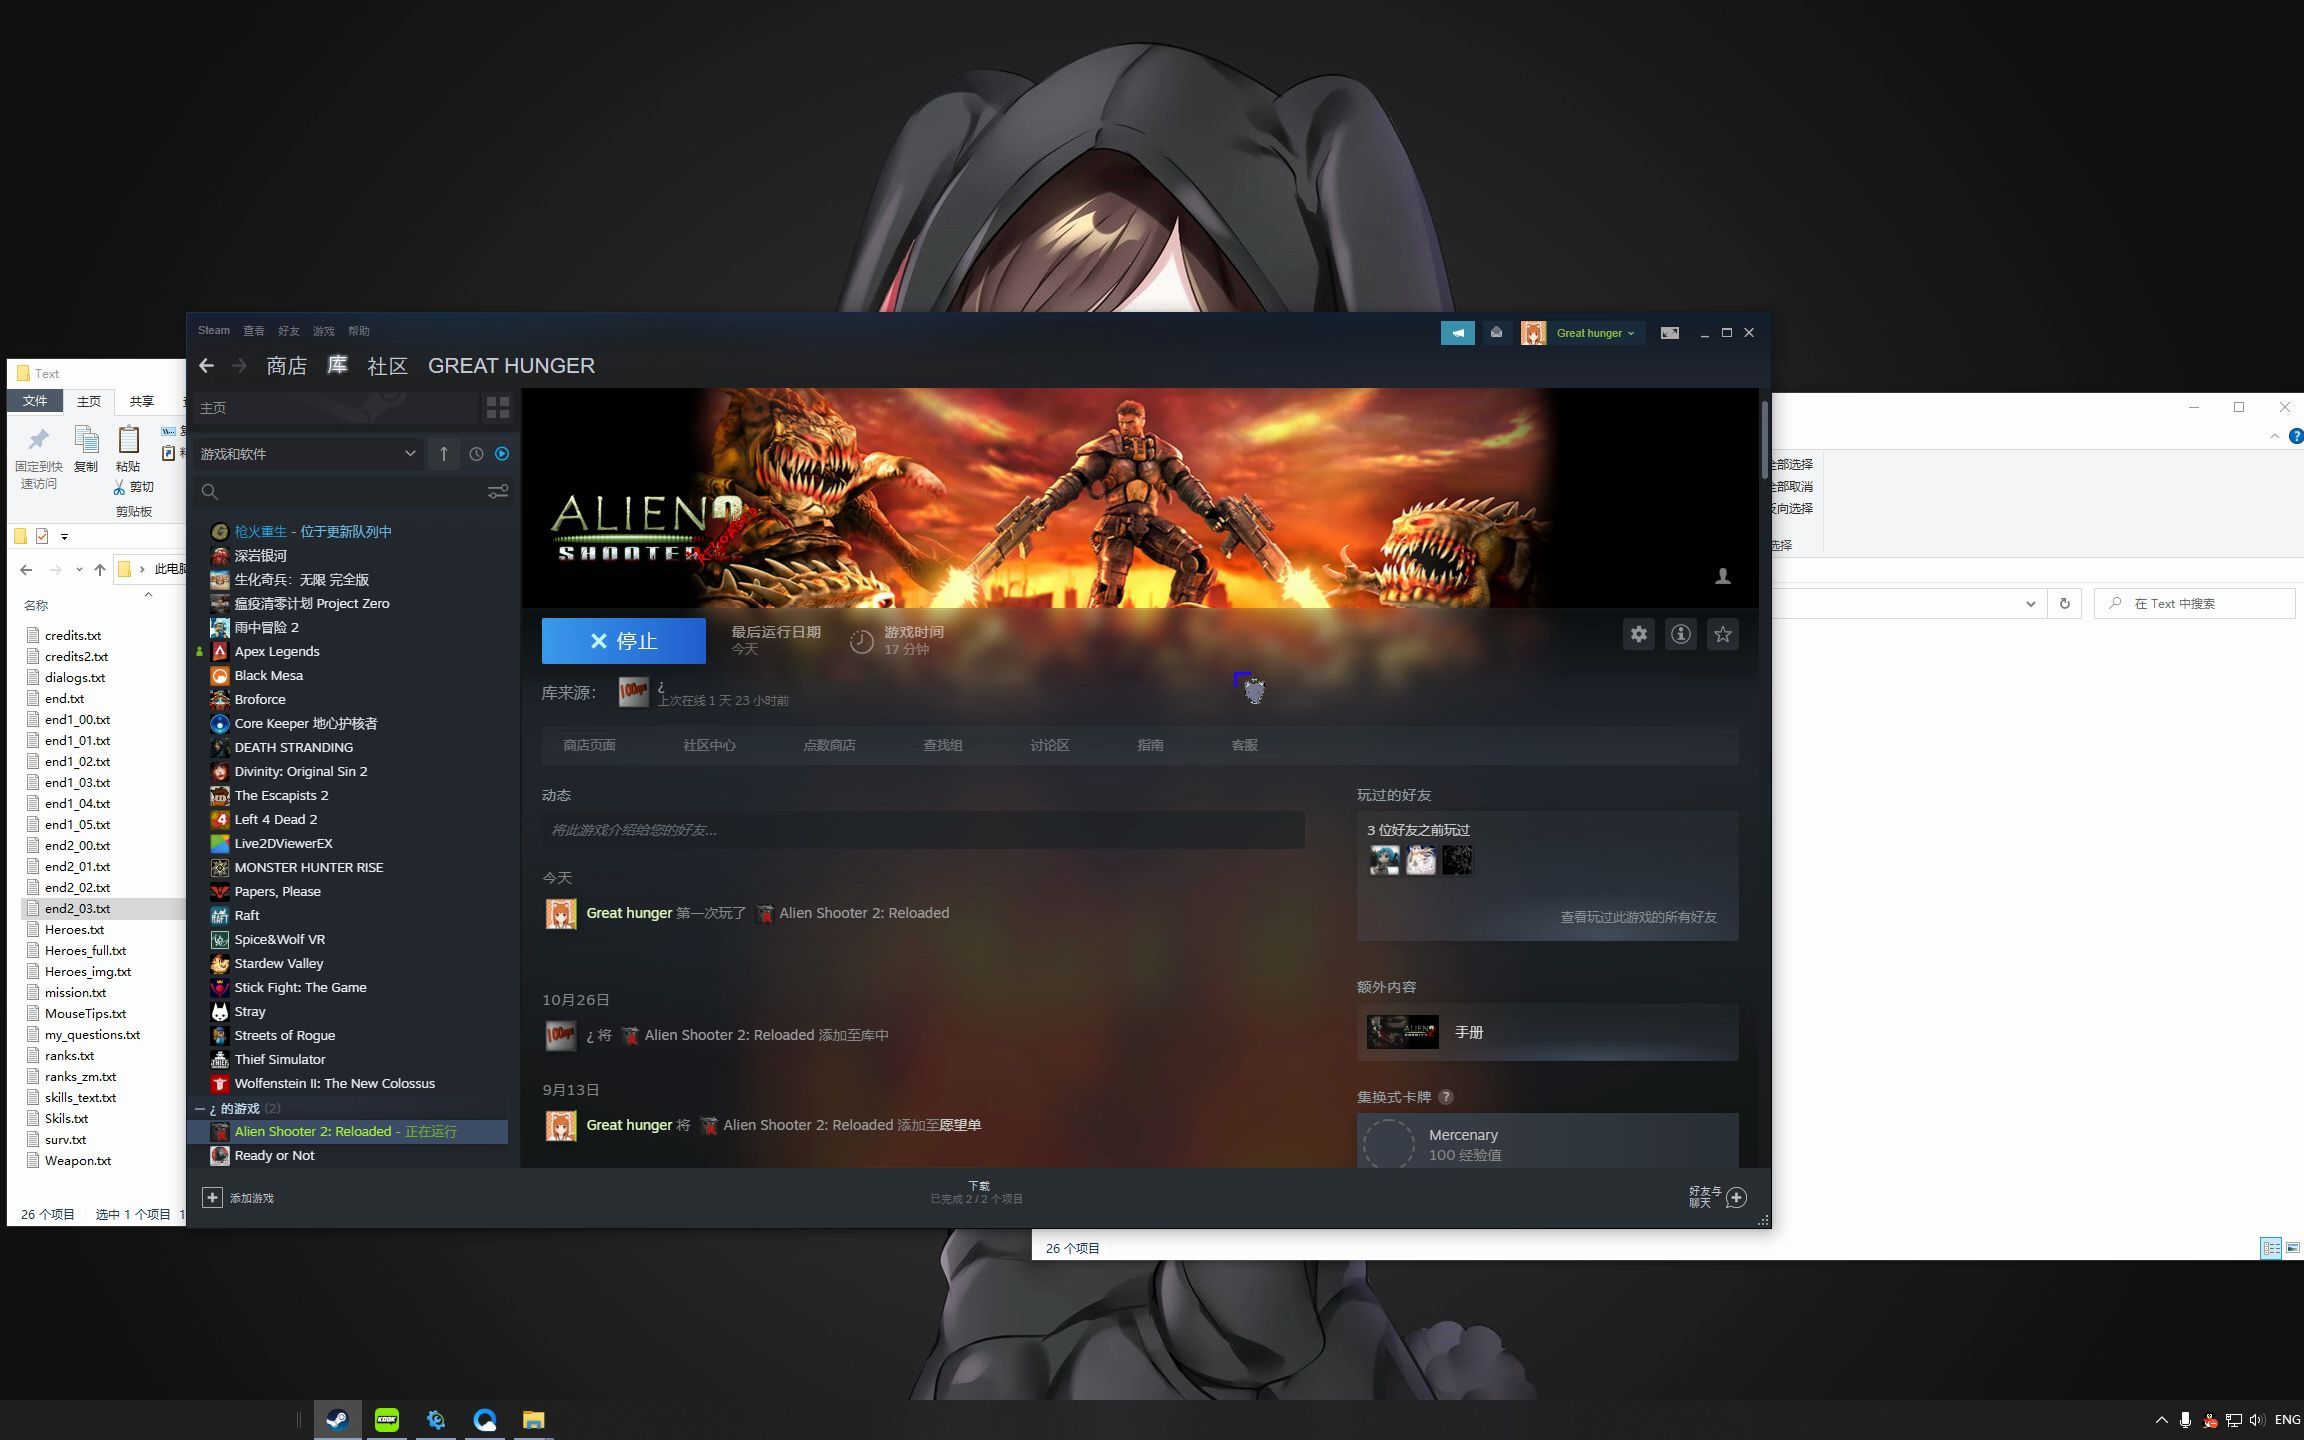Click the Steam profile avatar icon
The width and height of the screenshot is (2304, 1440).
(1529, 332)
